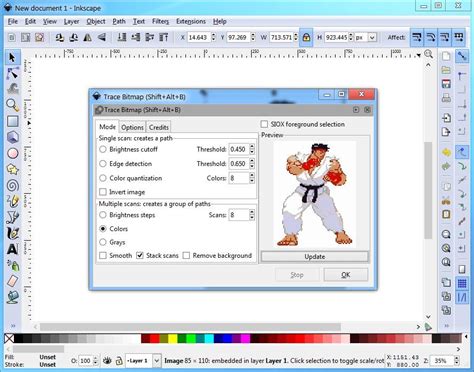Pick the magenta palette swatch
The height and width of the screenshot is (372, 474).
click(x=245, y=339)
